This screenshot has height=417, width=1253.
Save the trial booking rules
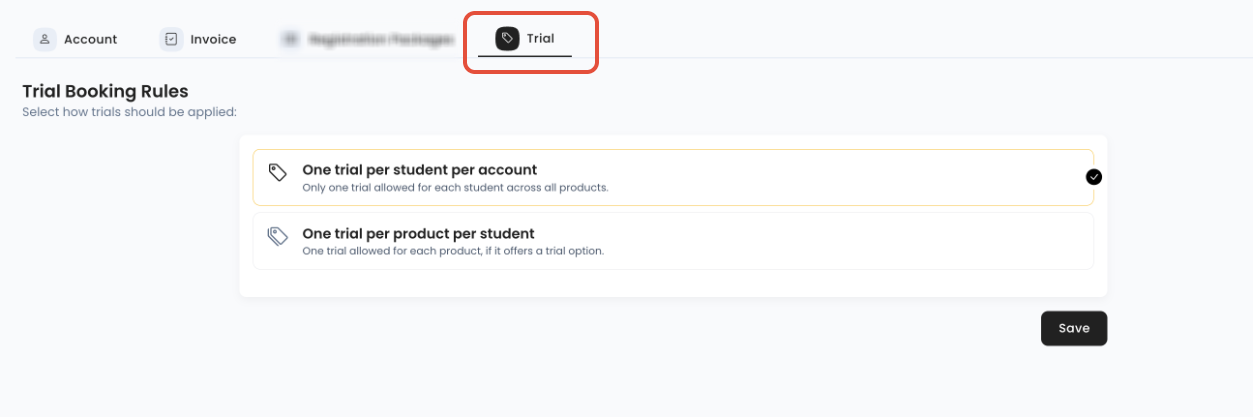tap(1074, 328)
